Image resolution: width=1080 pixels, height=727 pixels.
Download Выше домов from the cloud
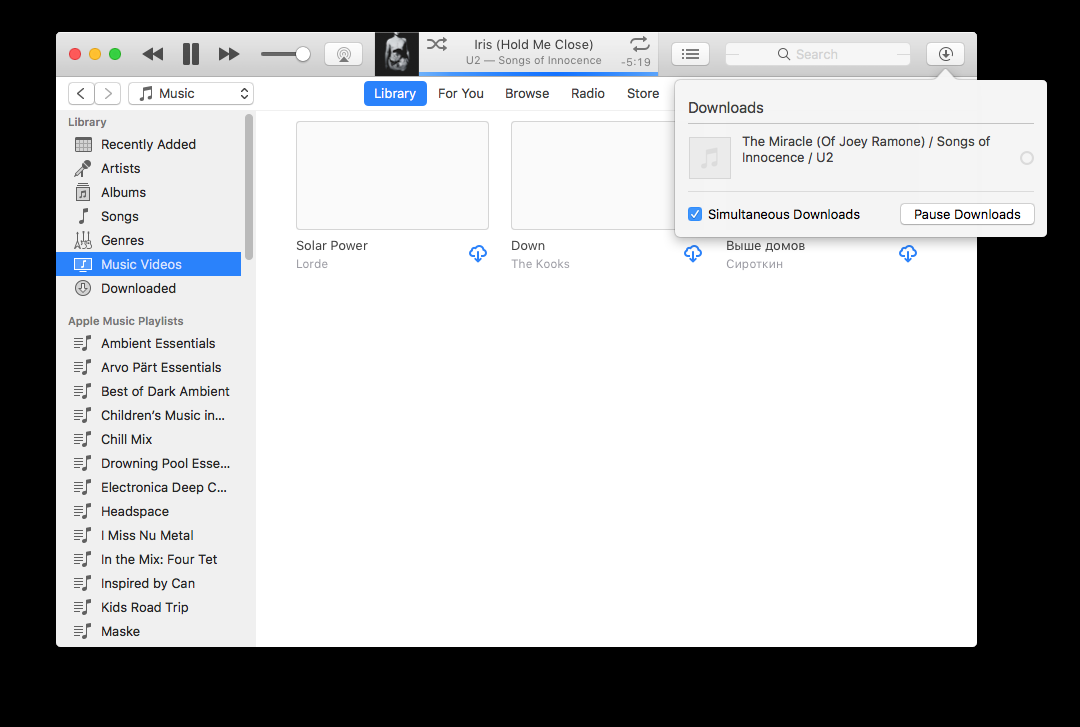(x=908, y=254)
